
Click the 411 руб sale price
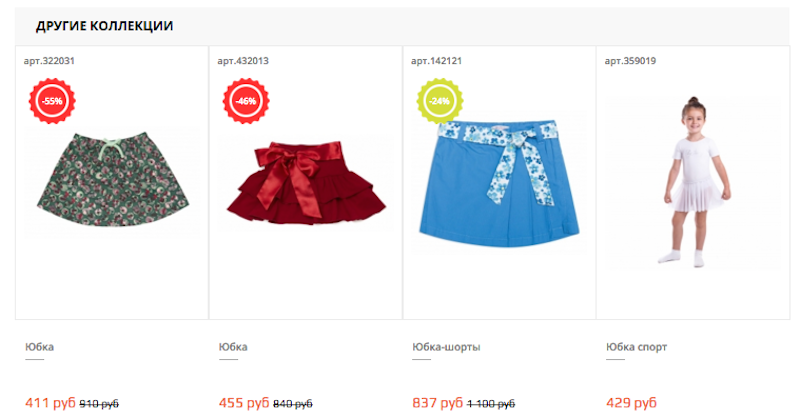(x=50, y=403)
